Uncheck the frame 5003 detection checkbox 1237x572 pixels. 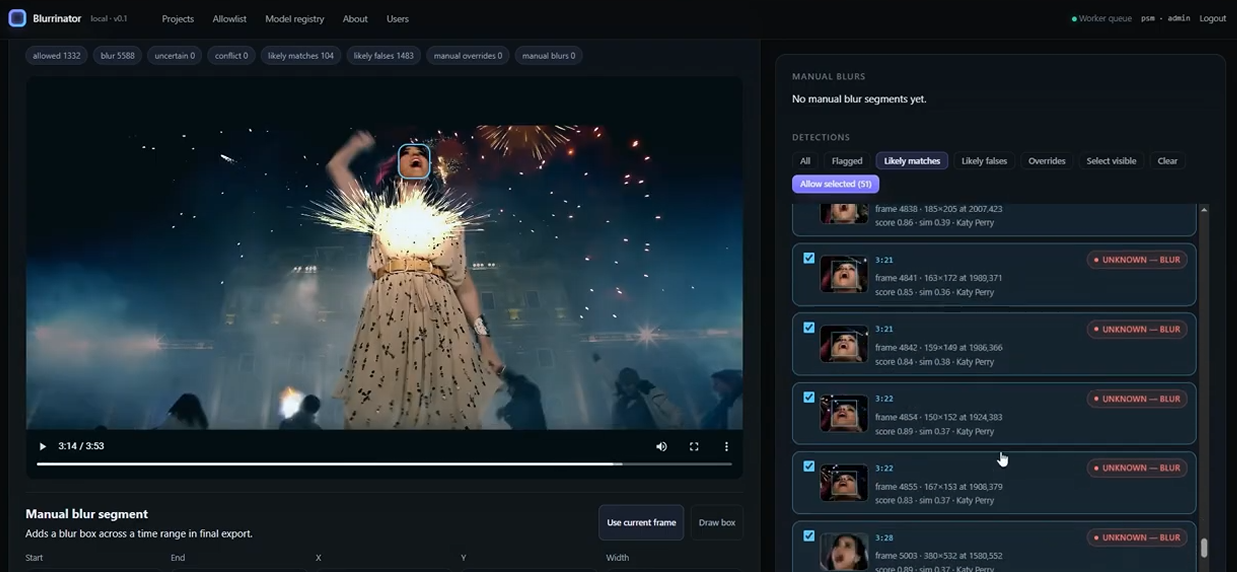[809, 536]
